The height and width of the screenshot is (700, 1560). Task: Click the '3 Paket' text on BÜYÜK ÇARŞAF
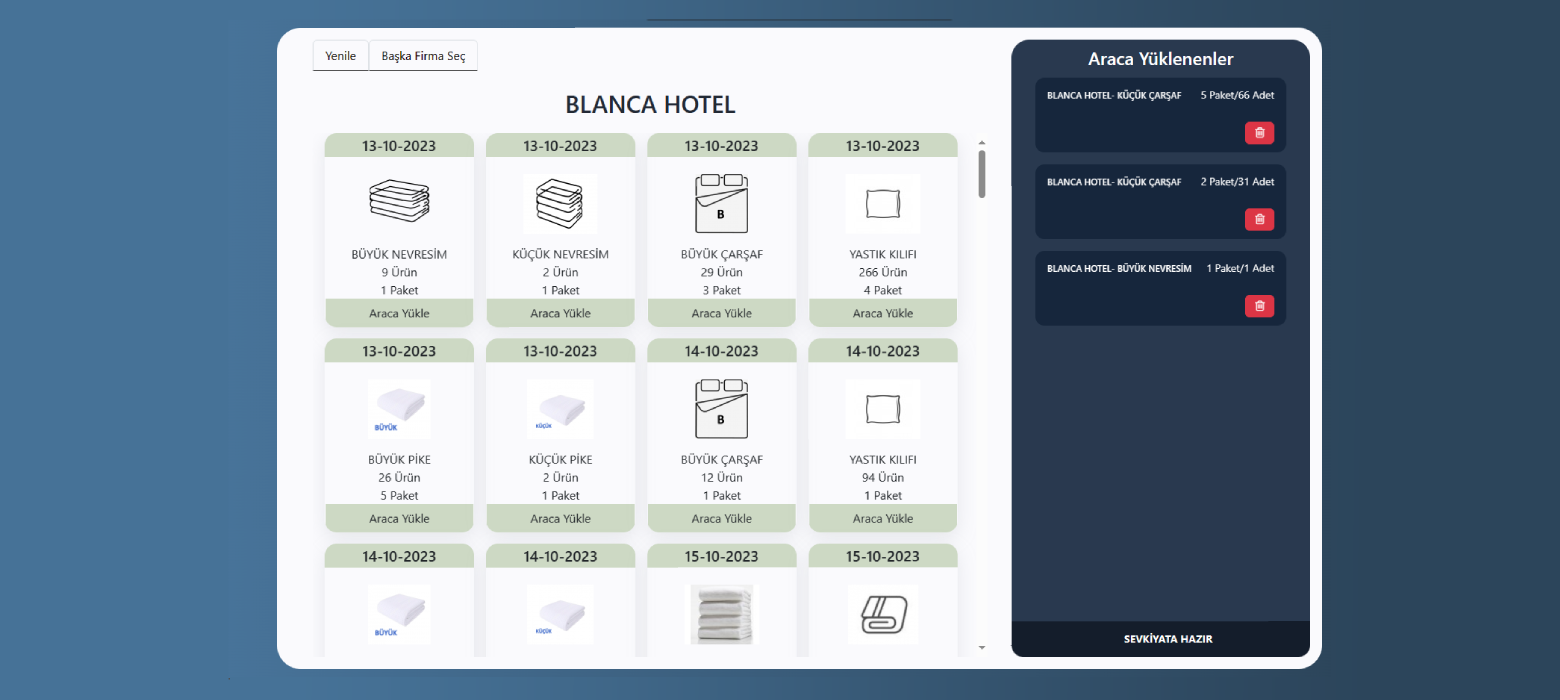tap(722, 290)
